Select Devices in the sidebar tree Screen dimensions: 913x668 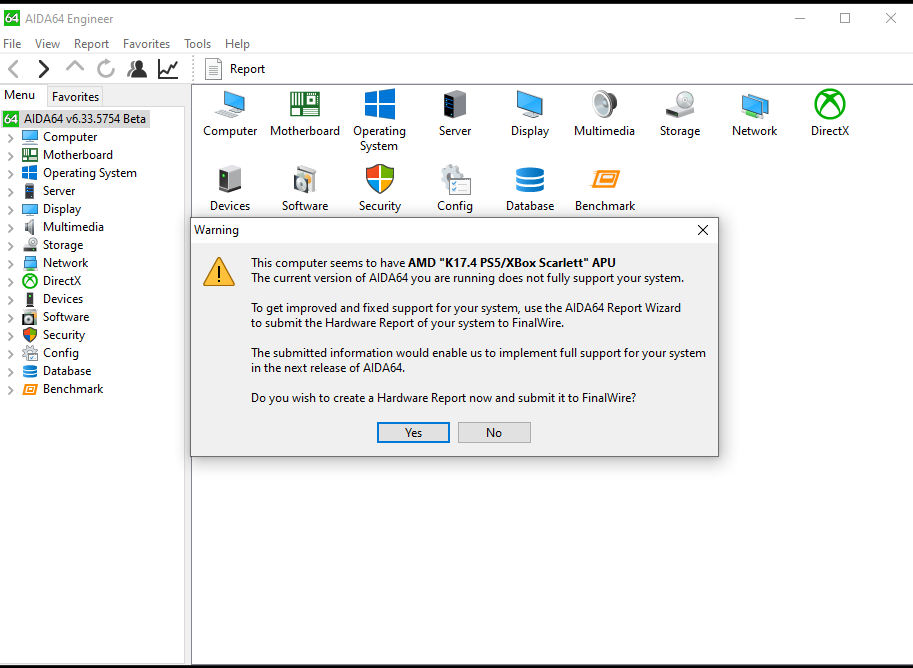pyautogui.click(x=53, y=299)
